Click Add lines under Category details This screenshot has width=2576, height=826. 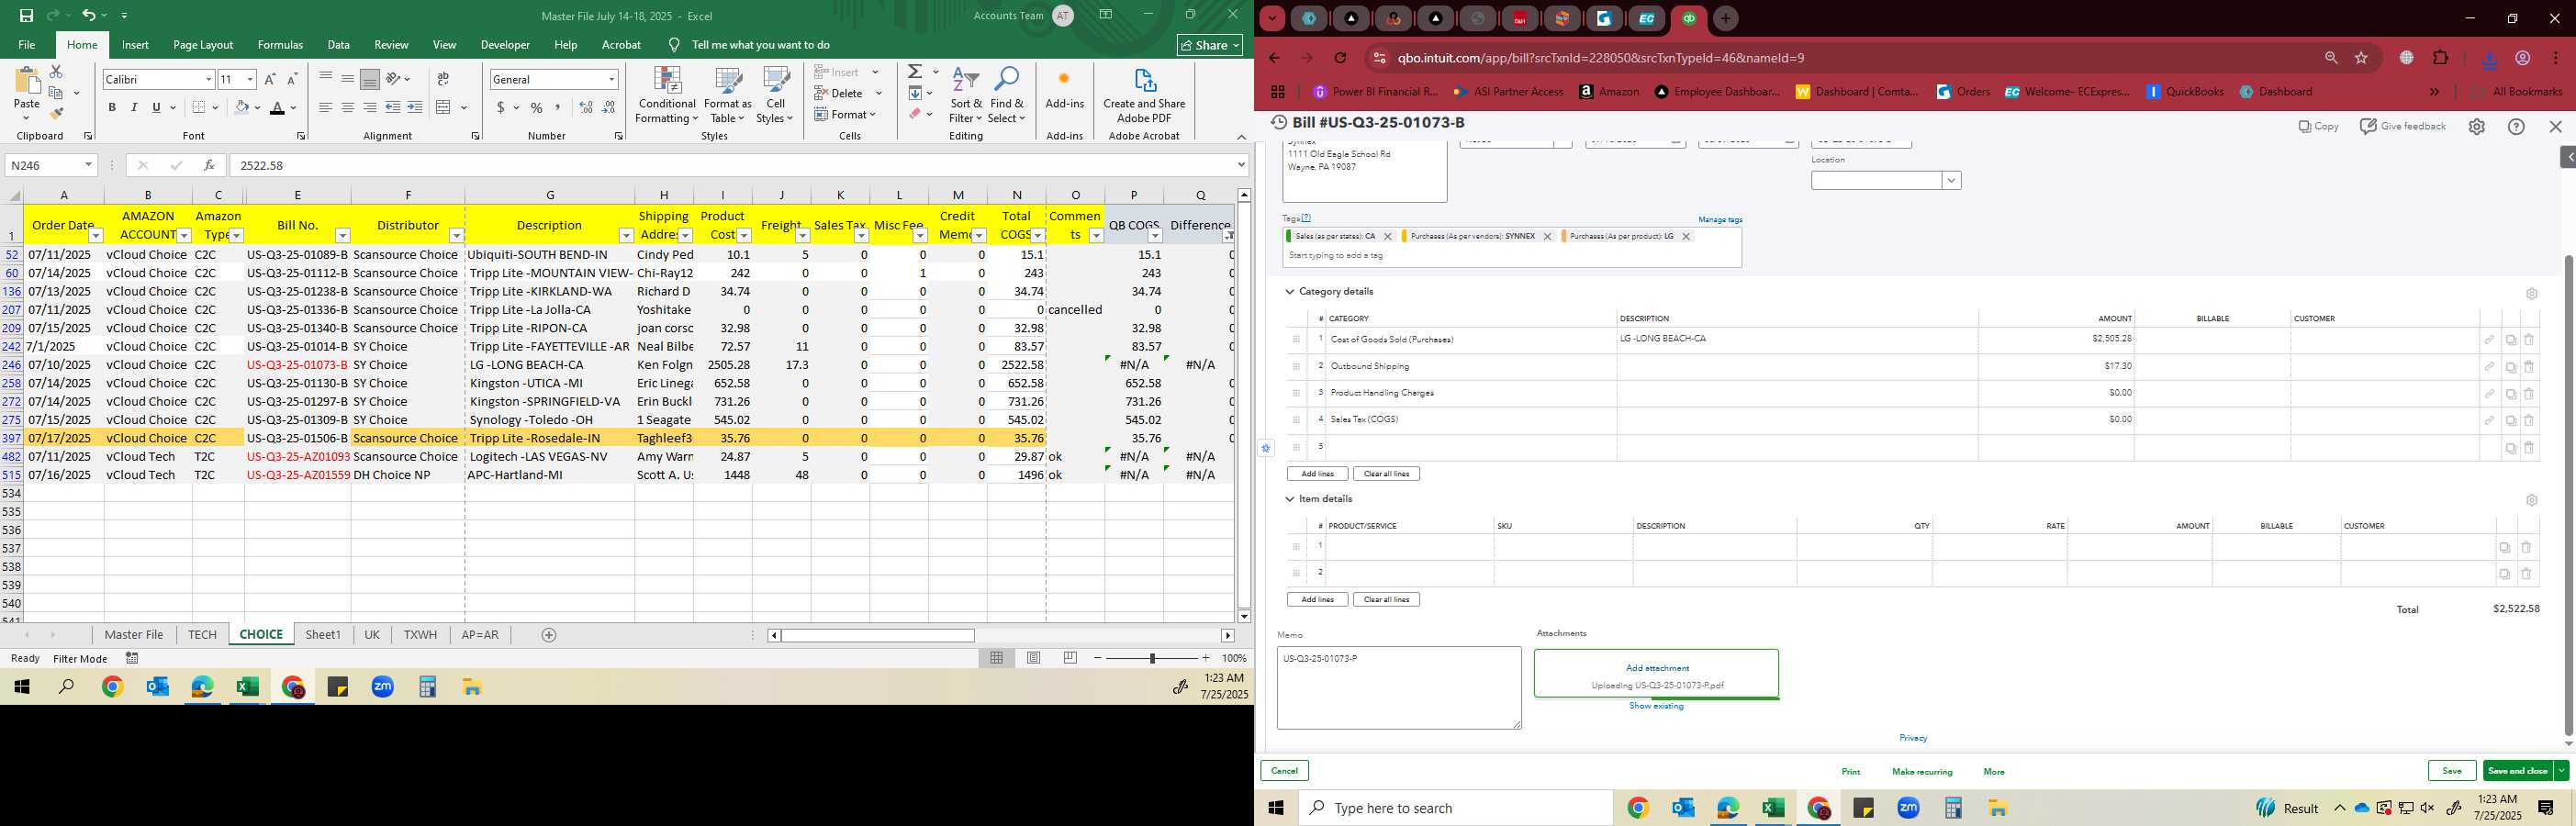tap(1317, 474)
